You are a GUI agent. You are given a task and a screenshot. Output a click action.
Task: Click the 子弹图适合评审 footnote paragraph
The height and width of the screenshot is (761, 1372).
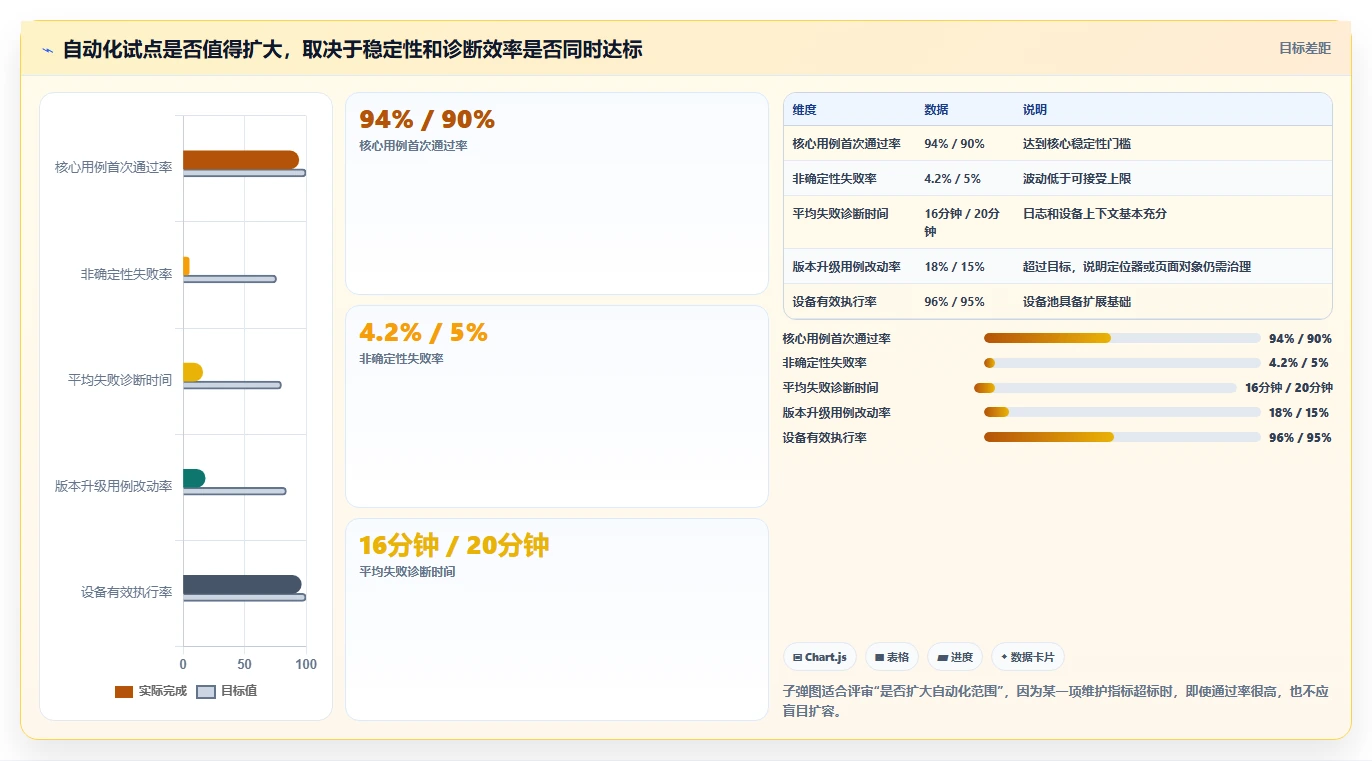point(1056,702)
